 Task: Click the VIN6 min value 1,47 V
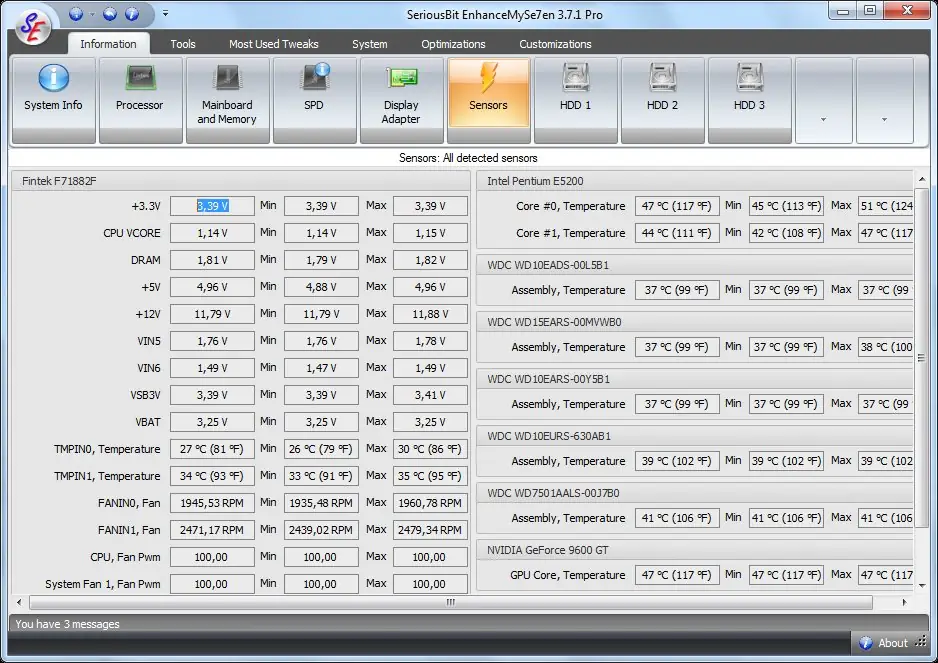(x=321, y=368)
